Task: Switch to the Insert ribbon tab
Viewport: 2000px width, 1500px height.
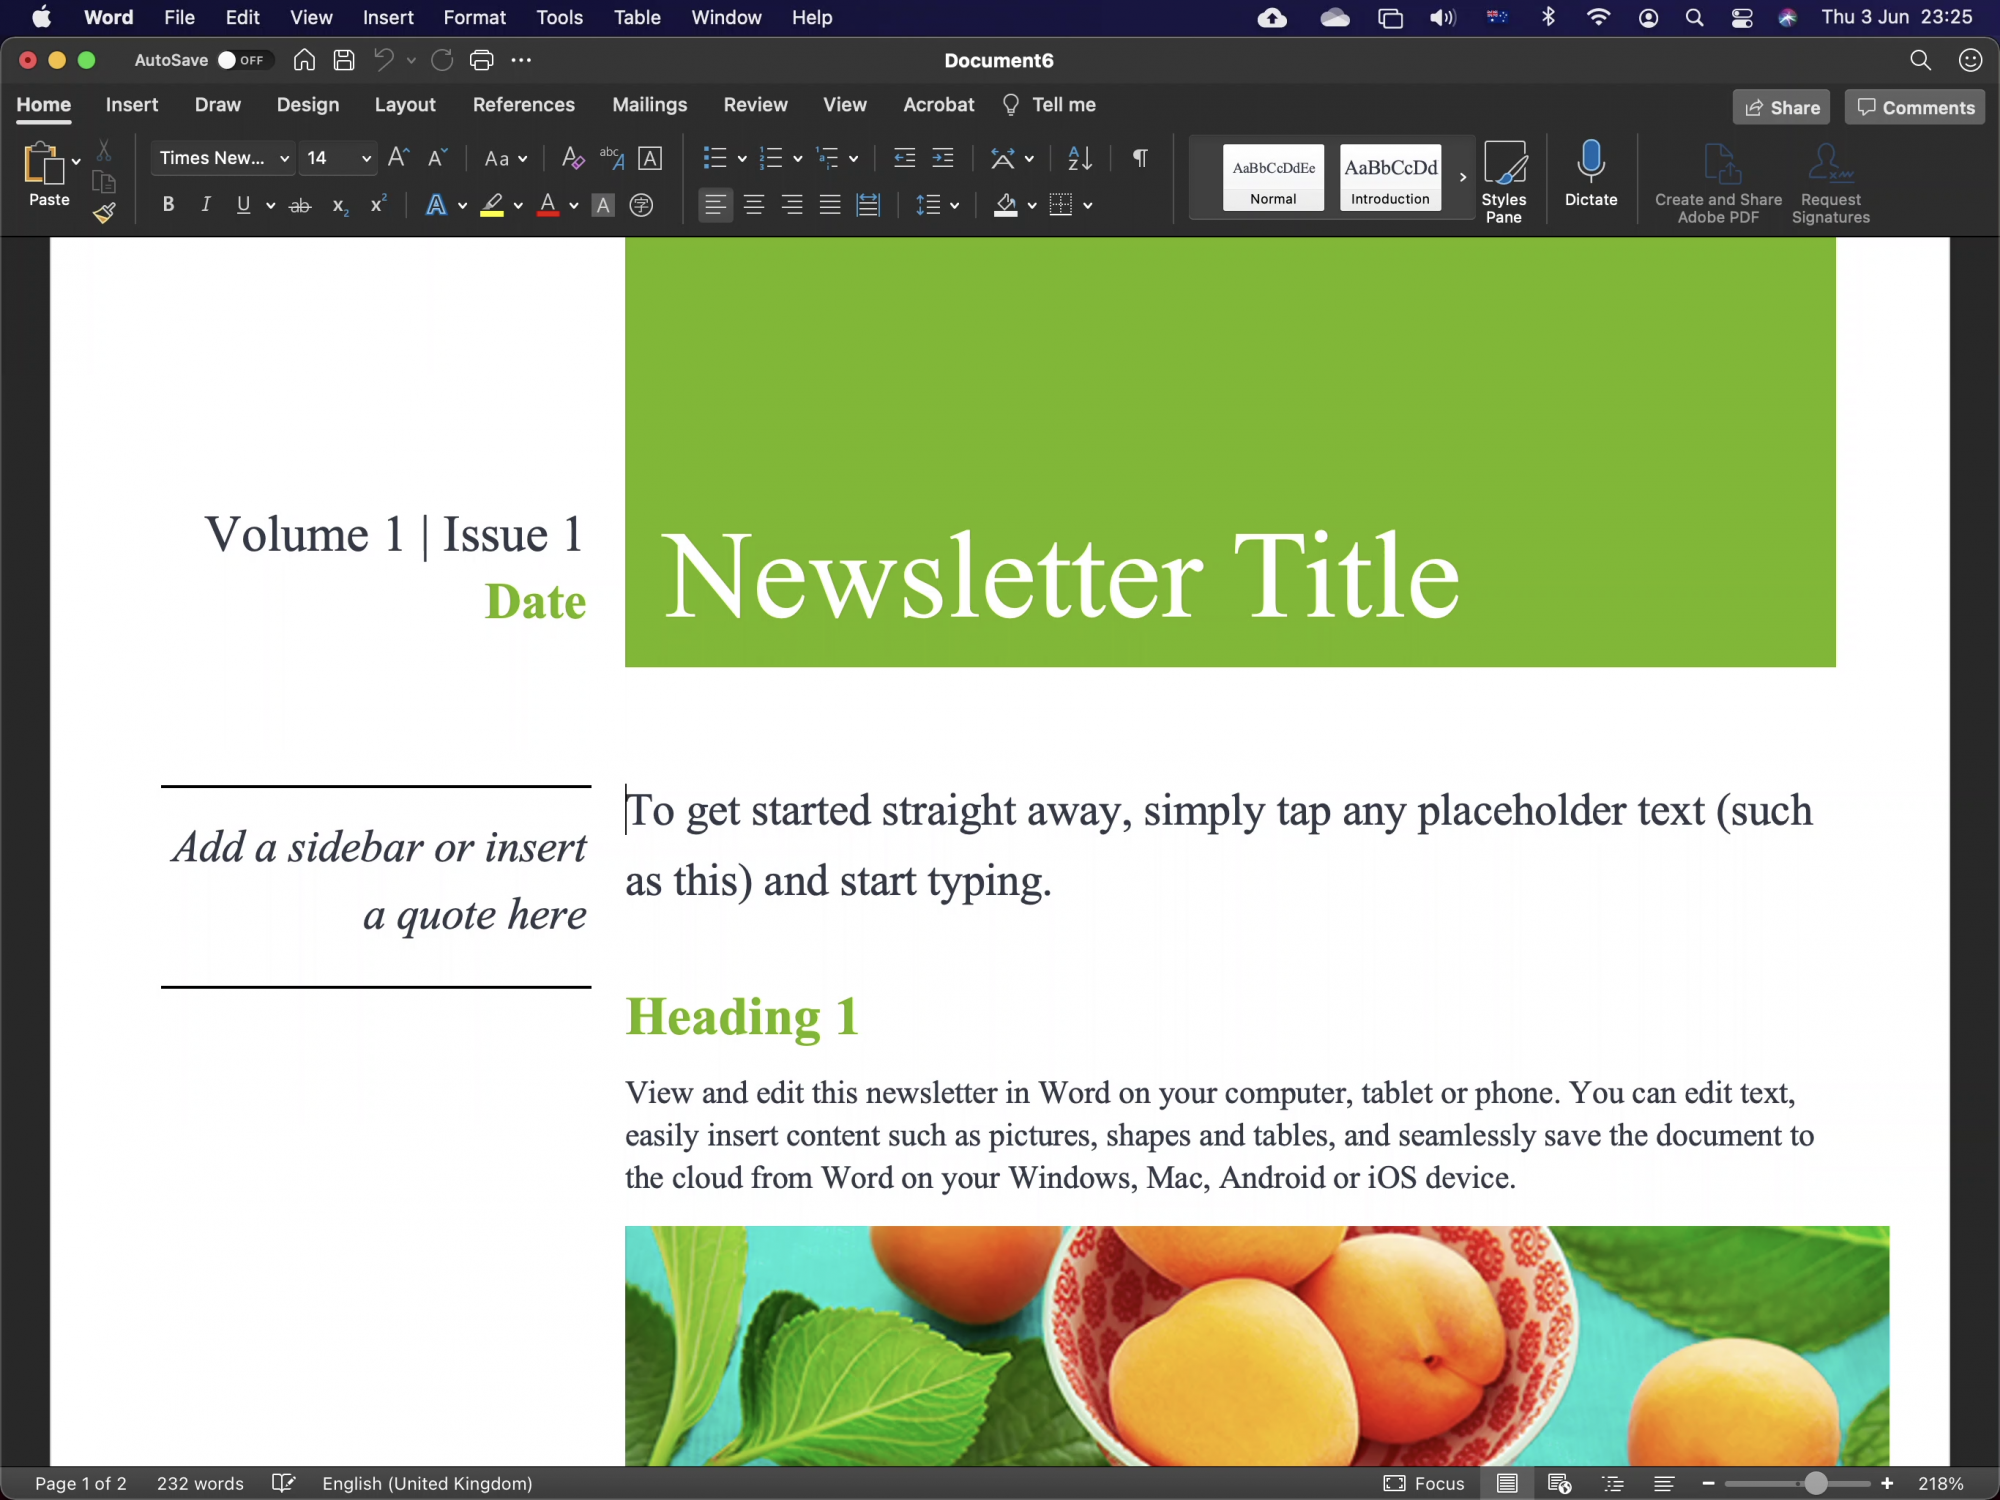Action: coord(132,104)
